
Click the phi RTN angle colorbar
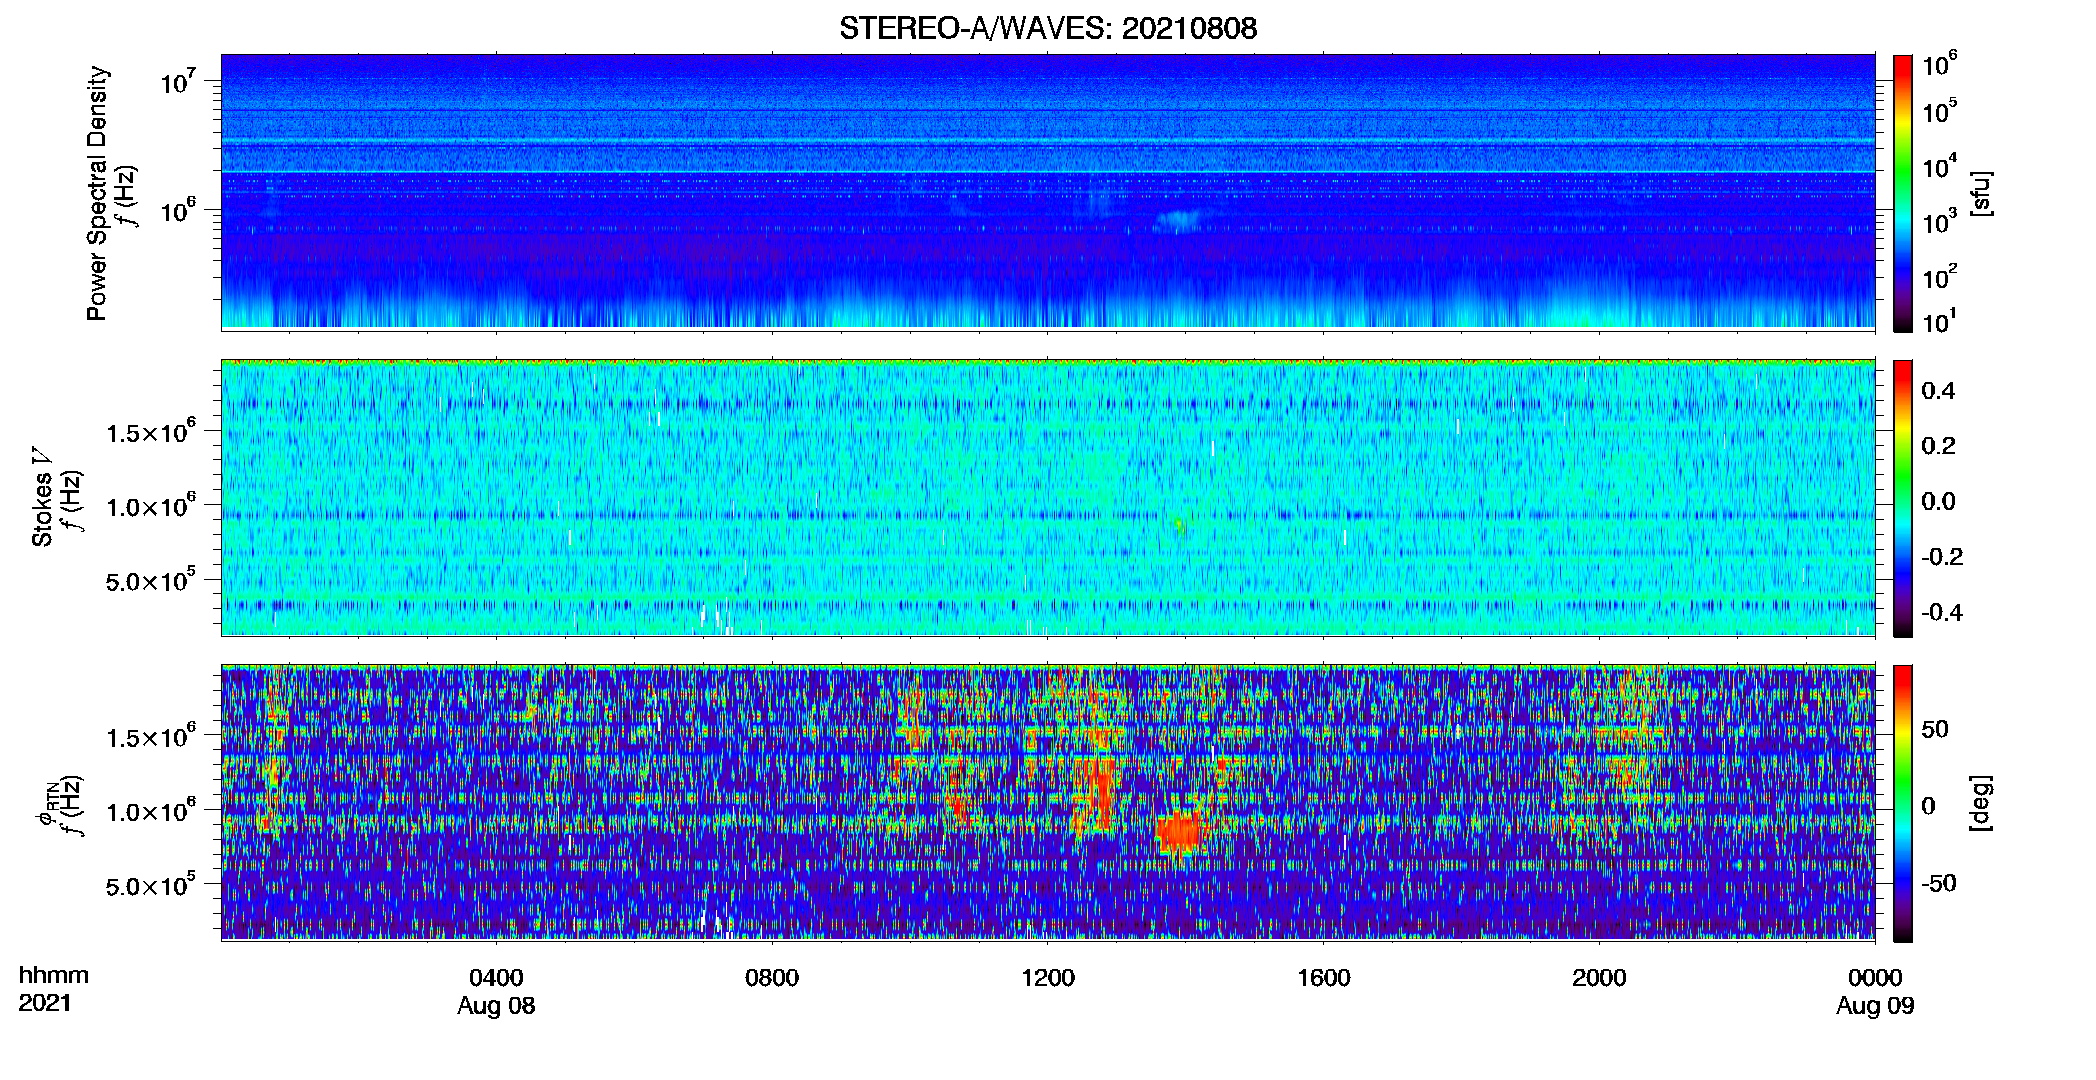(x=1903, y=803)
